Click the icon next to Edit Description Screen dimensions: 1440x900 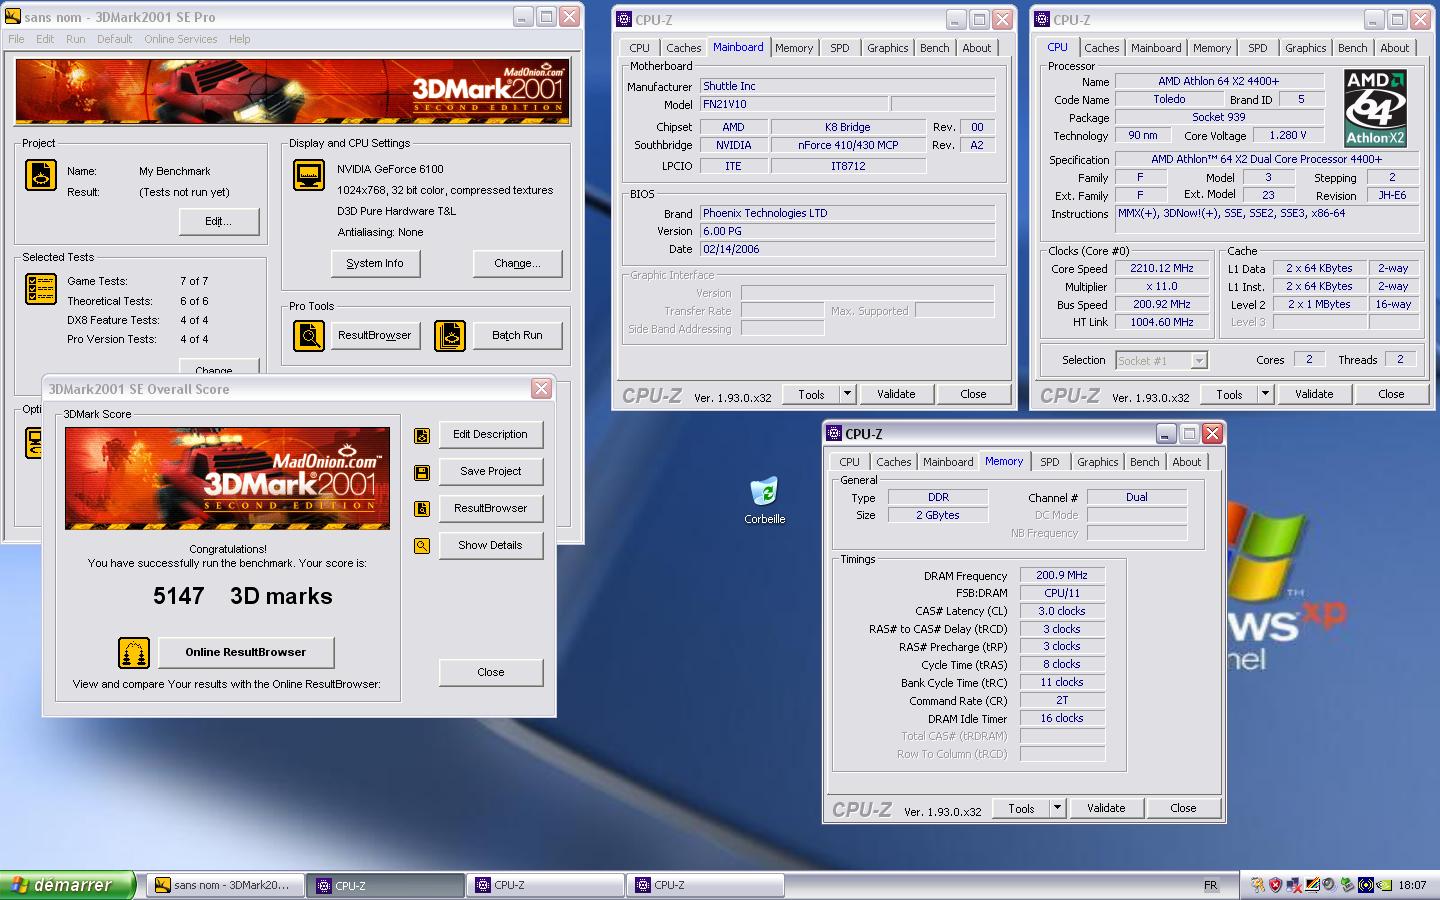(422, 435)
